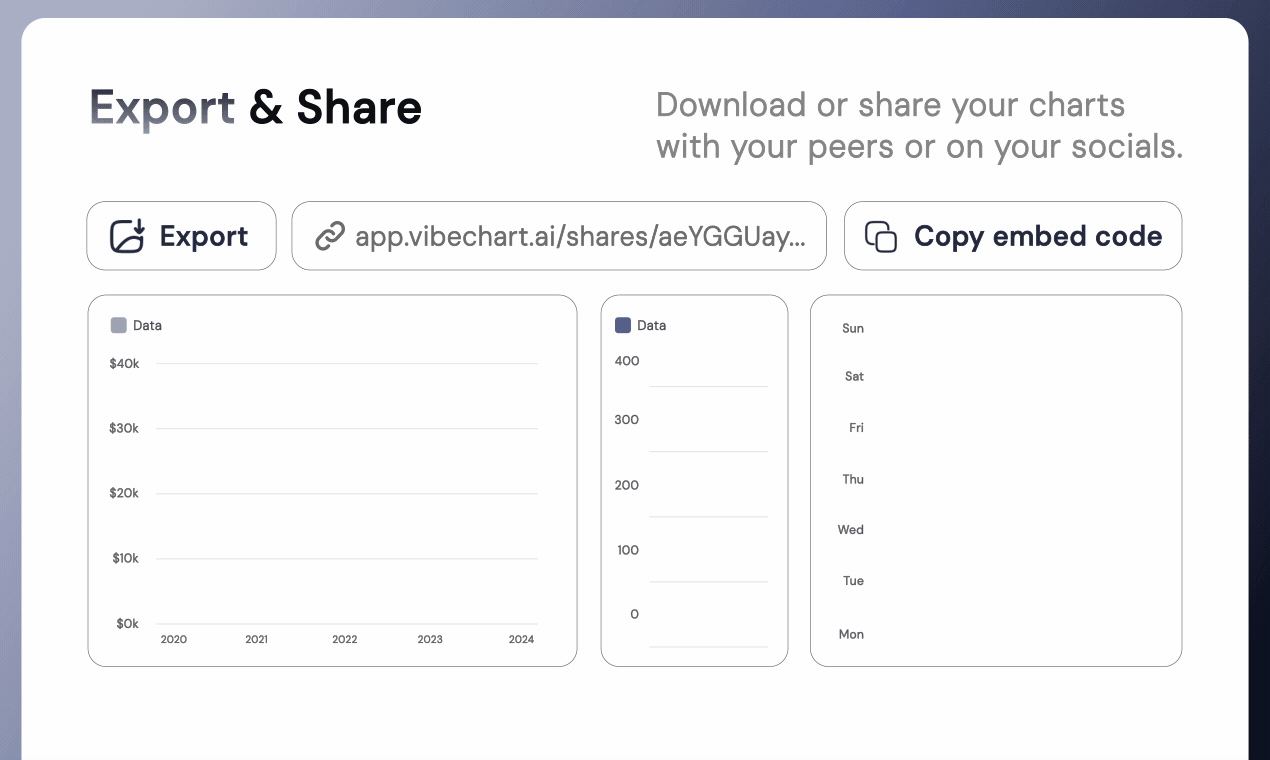Click the Copy embed code button
Screen dimensions: 1270x760
(x=1013, y=236)
